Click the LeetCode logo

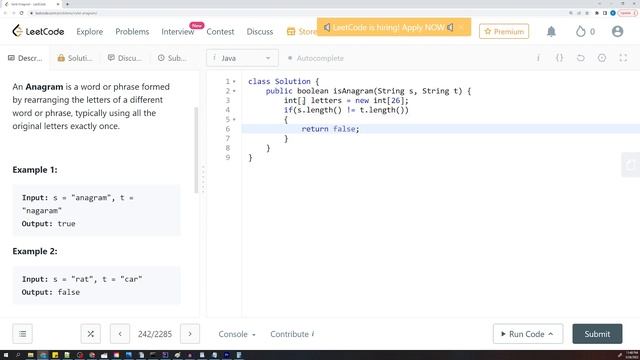tap(38, 31)
